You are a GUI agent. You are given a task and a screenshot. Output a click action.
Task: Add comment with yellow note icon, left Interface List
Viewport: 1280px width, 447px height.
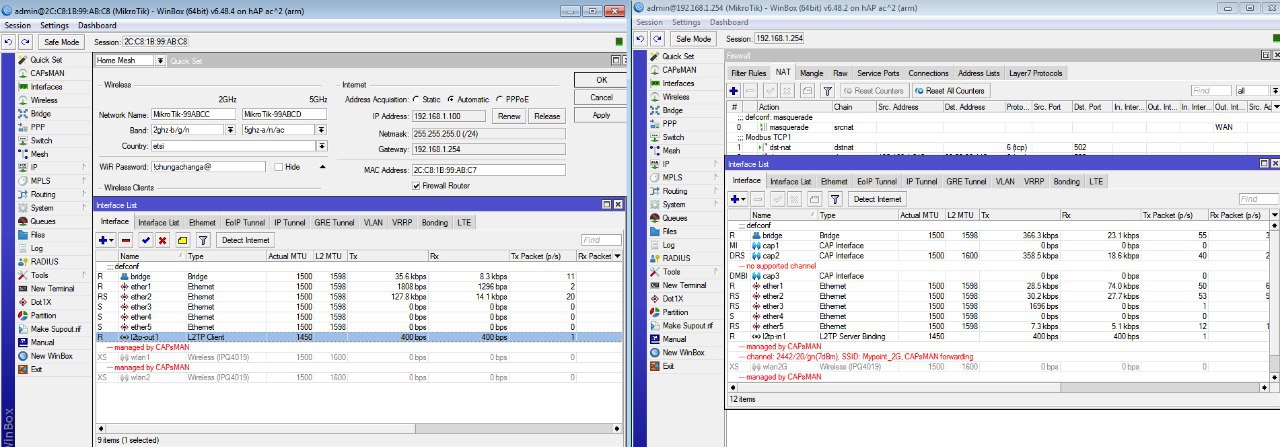point(182,240)
